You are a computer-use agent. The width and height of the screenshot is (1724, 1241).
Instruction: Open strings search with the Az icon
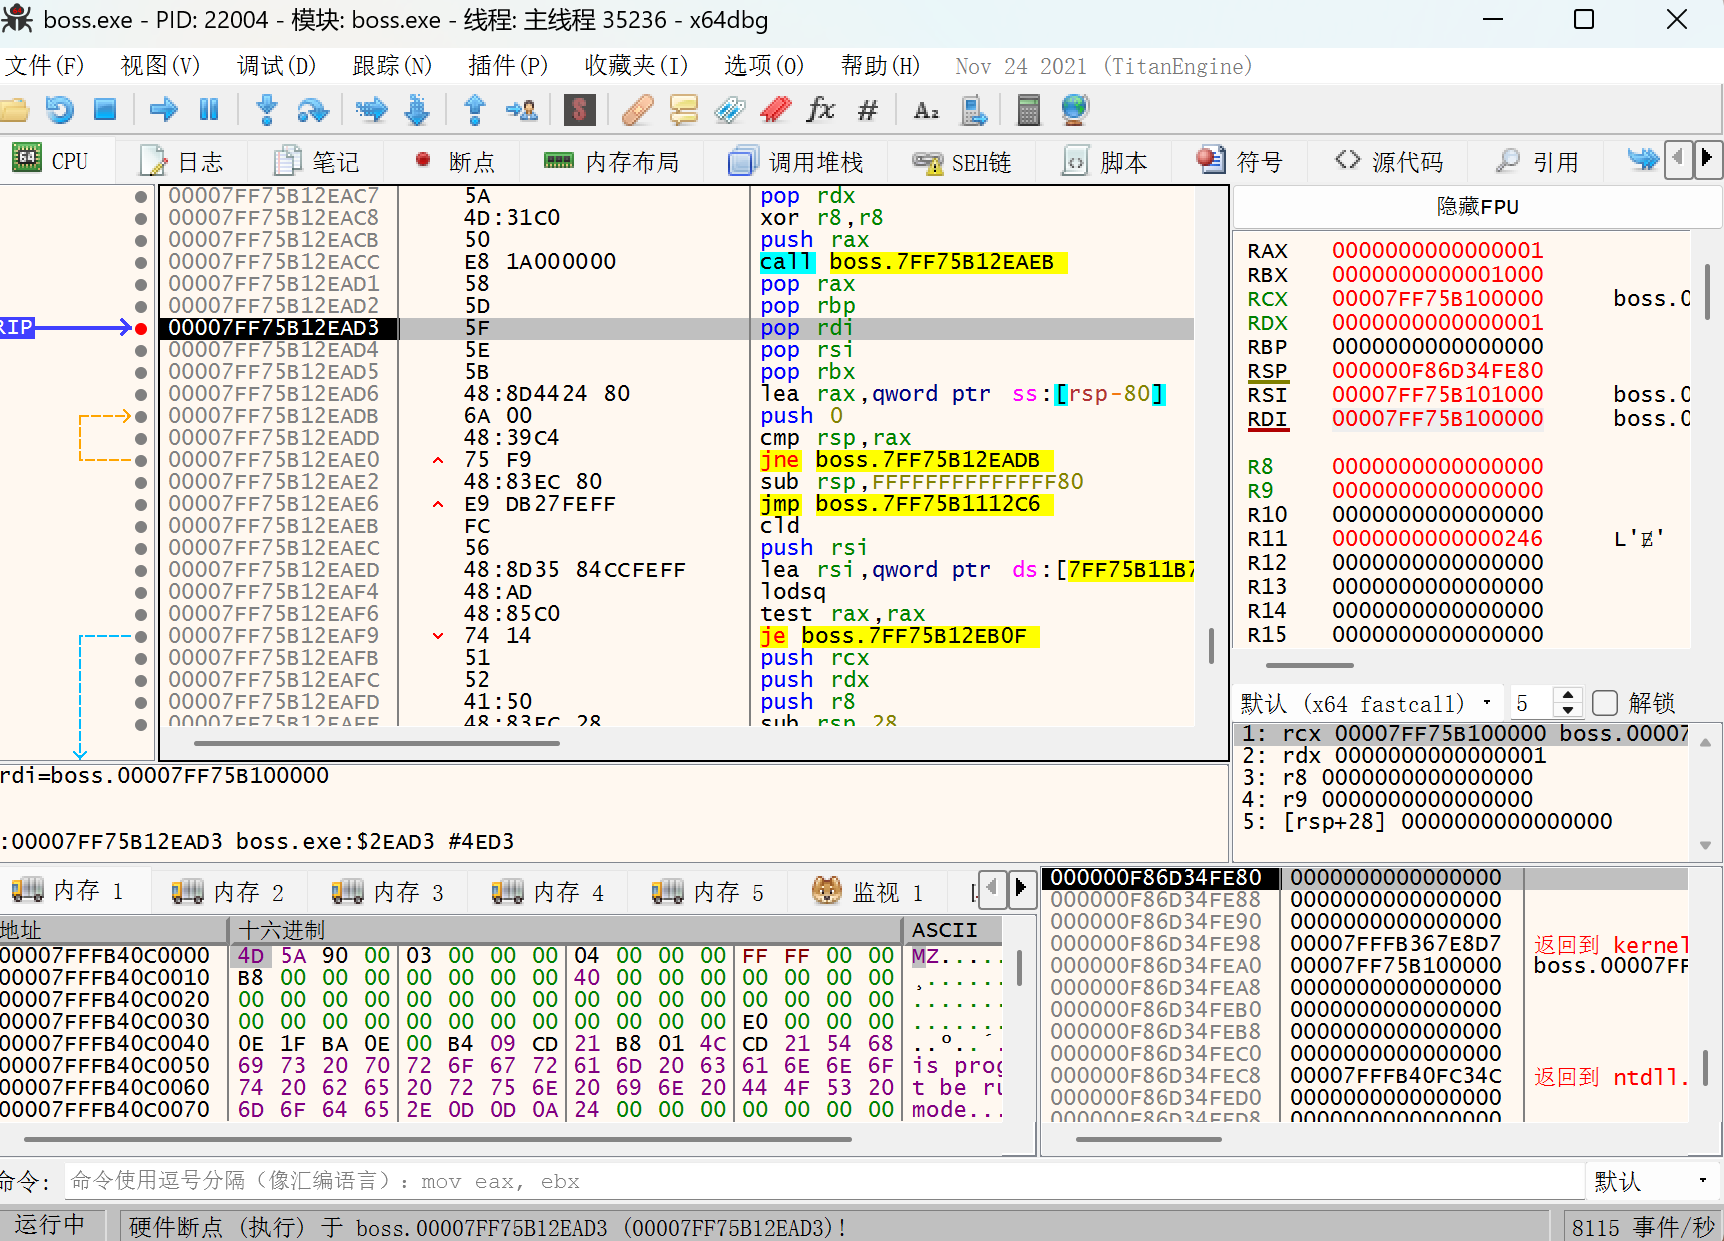pyautogui.click(x=926, y=110)
